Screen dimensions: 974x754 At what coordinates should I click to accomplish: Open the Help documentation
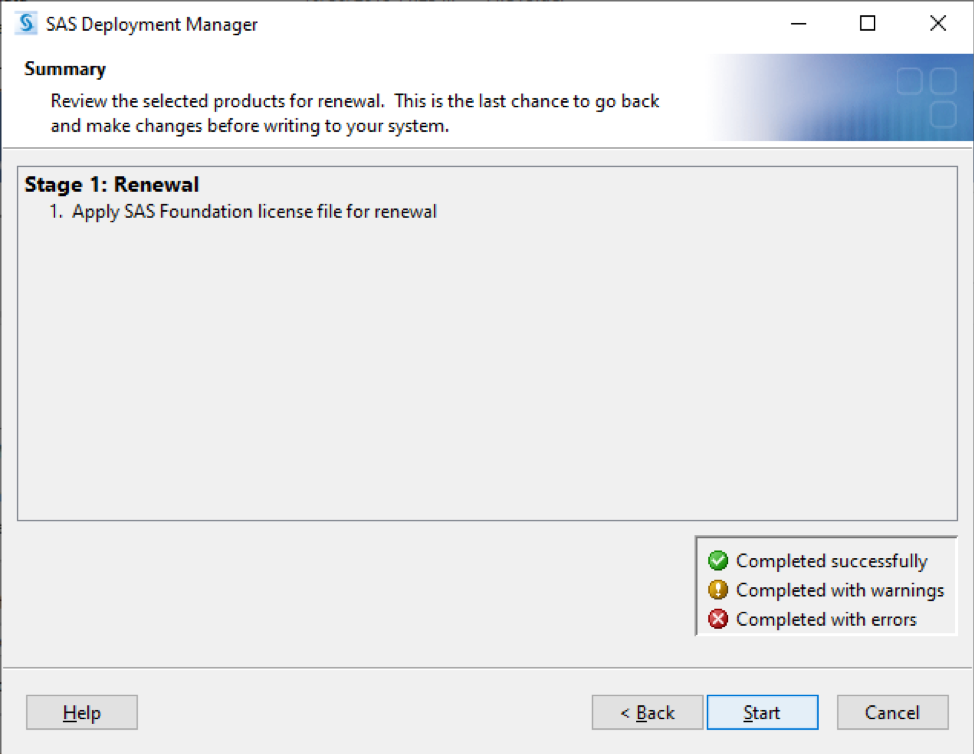pos(81,712)
